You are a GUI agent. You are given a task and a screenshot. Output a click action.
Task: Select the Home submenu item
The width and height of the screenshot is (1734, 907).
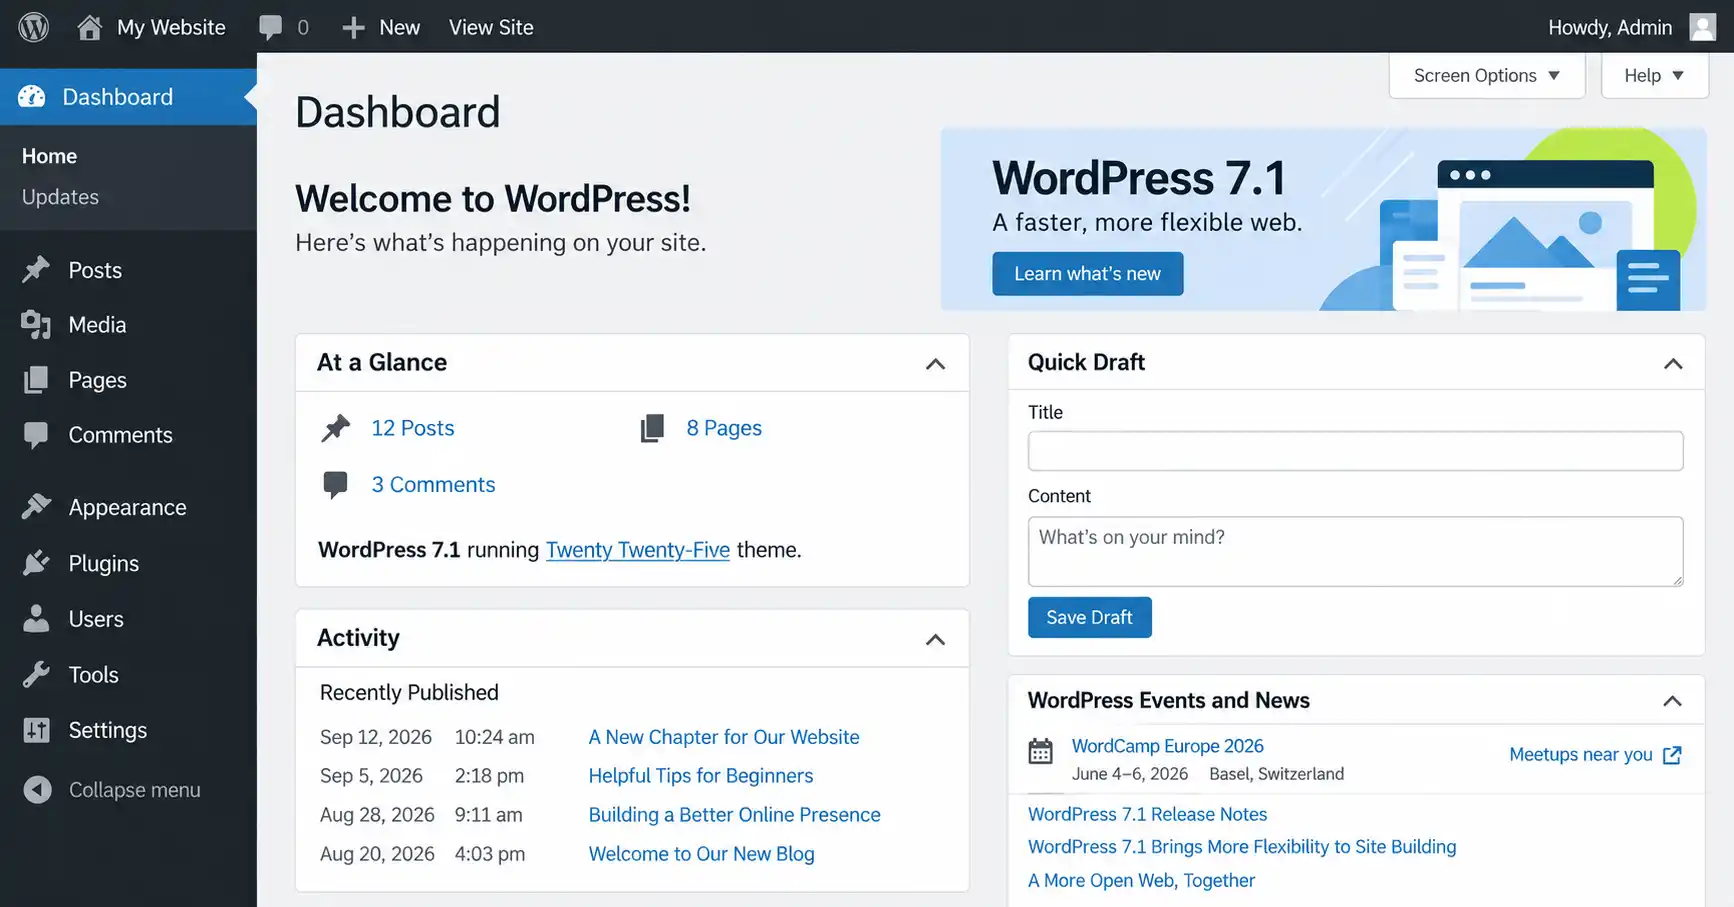tap(49, 156)
